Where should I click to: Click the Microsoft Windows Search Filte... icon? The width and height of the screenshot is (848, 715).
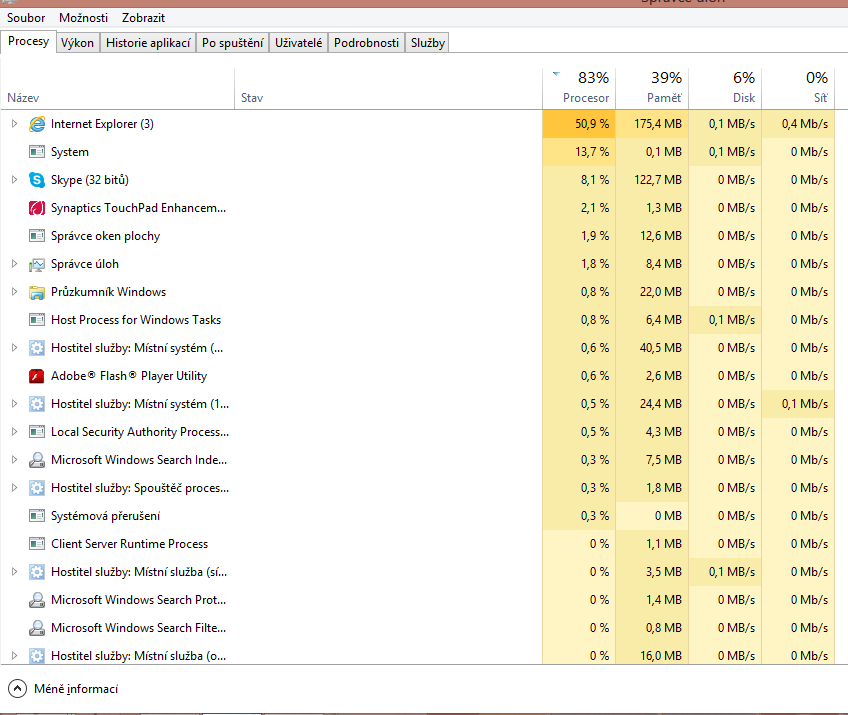pos(37,628)
